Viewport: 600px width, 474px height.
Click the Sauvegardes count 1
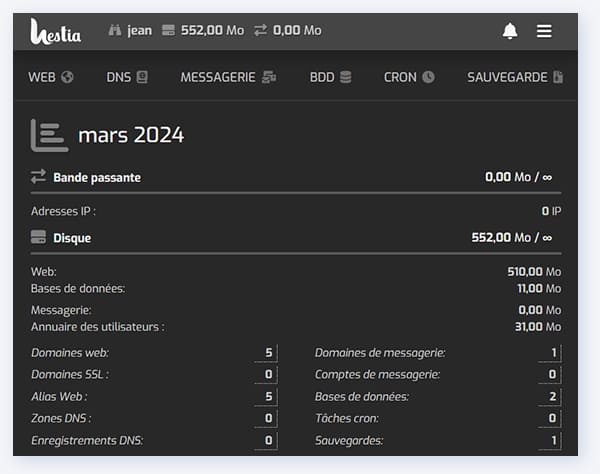(553, 440)
